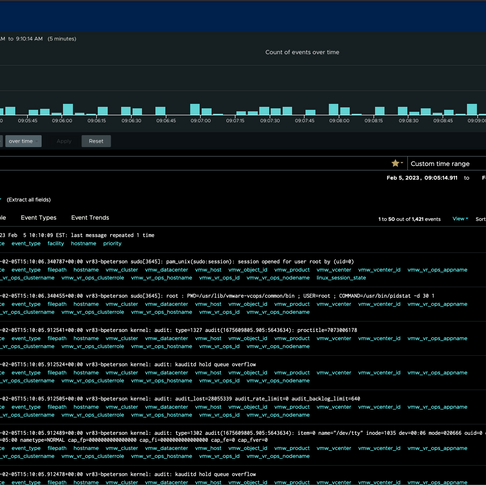Click the '1 to 50 out of 1,421 events' text
486x485 pixels.
pos(409,219)
